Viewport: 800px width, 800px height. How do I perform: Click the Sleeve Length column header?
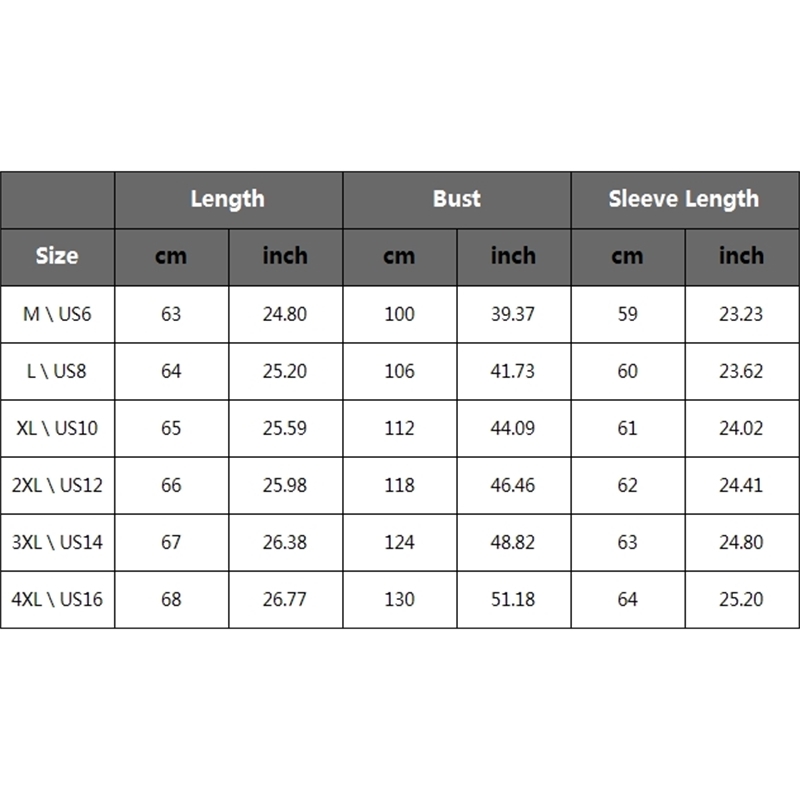point(684,199)
